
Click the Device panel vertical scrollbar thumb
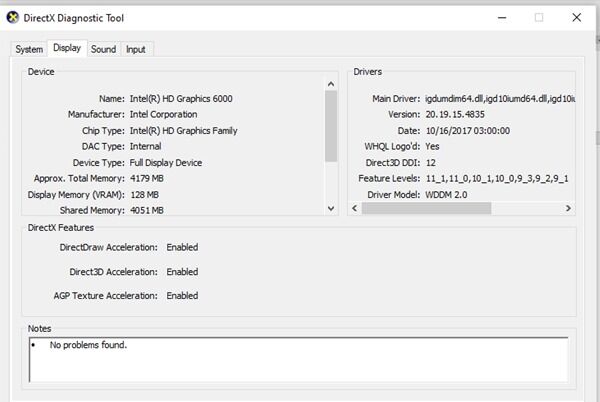point(331,126)
